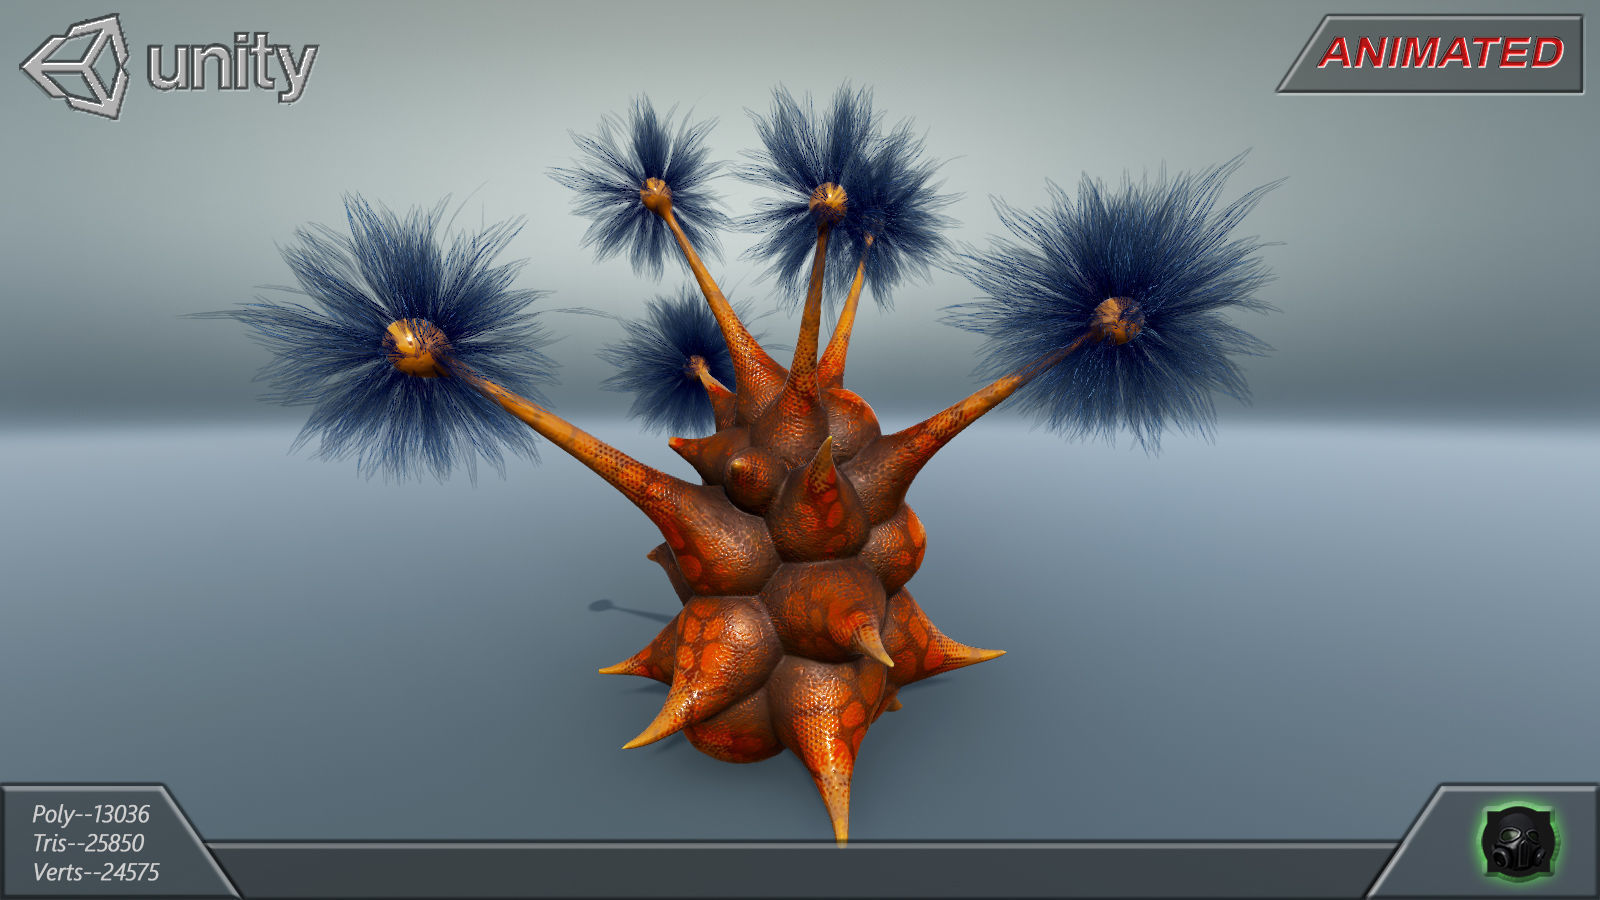The width and height of the screenshot is (1600, 900).
Task: Click the 'unity' wordmark text
Action: pos(232,66)
